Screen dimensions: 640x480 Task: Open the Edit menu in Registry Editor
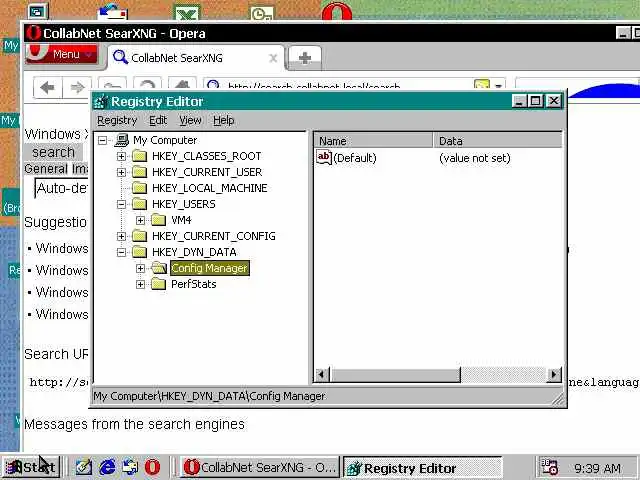pos(158,120)
